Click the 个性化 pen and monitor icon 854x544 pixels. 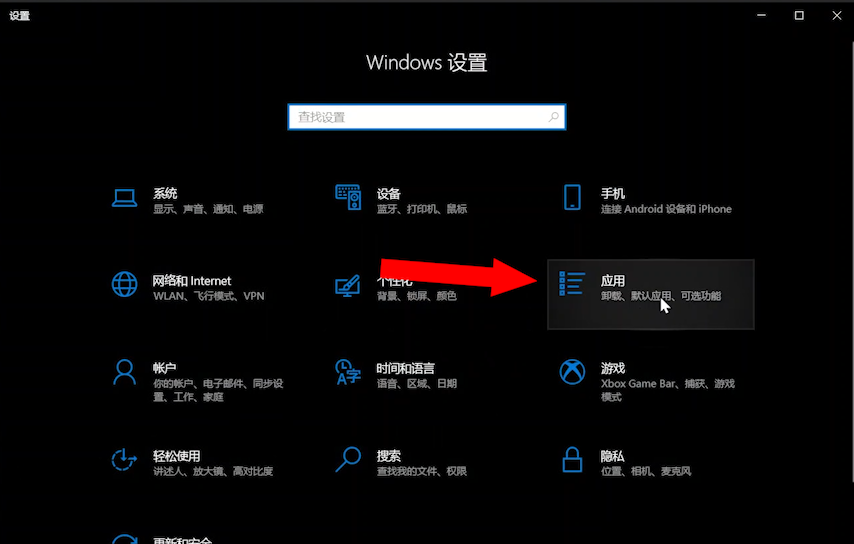(x=347, y=285)
